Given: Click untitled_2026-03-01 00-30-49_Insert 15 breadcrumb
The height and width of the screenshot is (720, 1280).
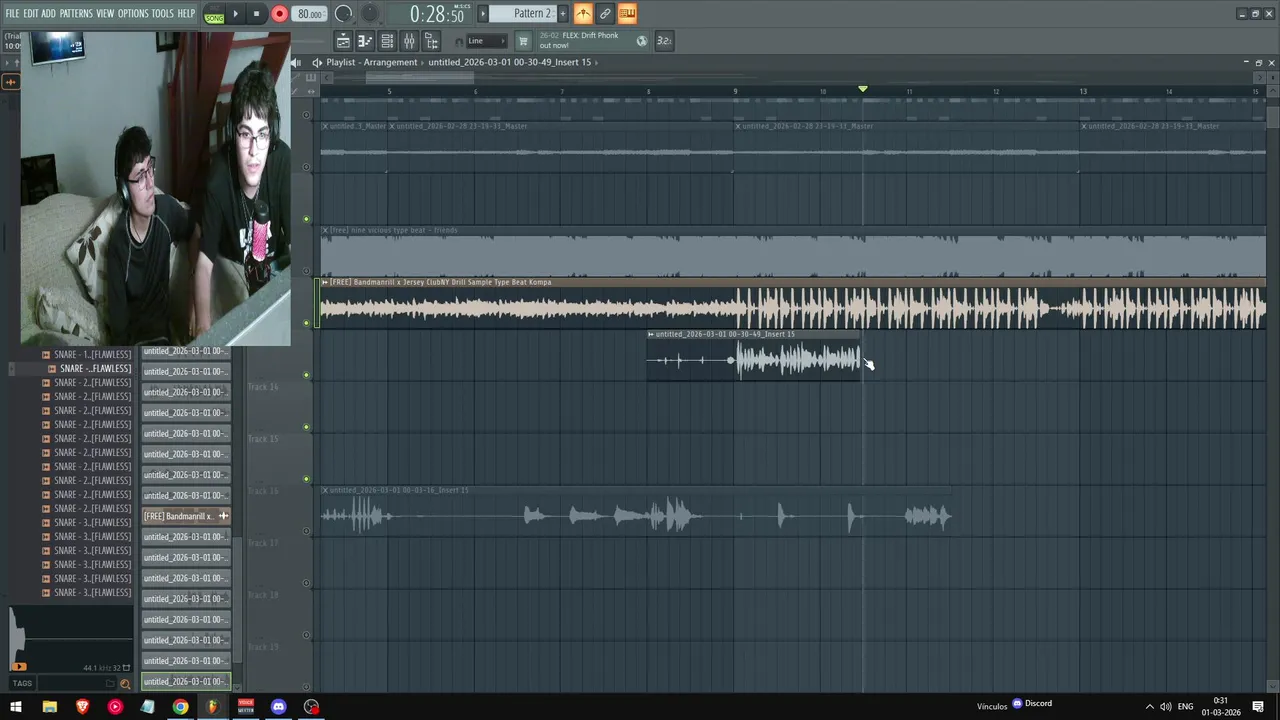Looking at the screenshot, I should coord(510,62).
